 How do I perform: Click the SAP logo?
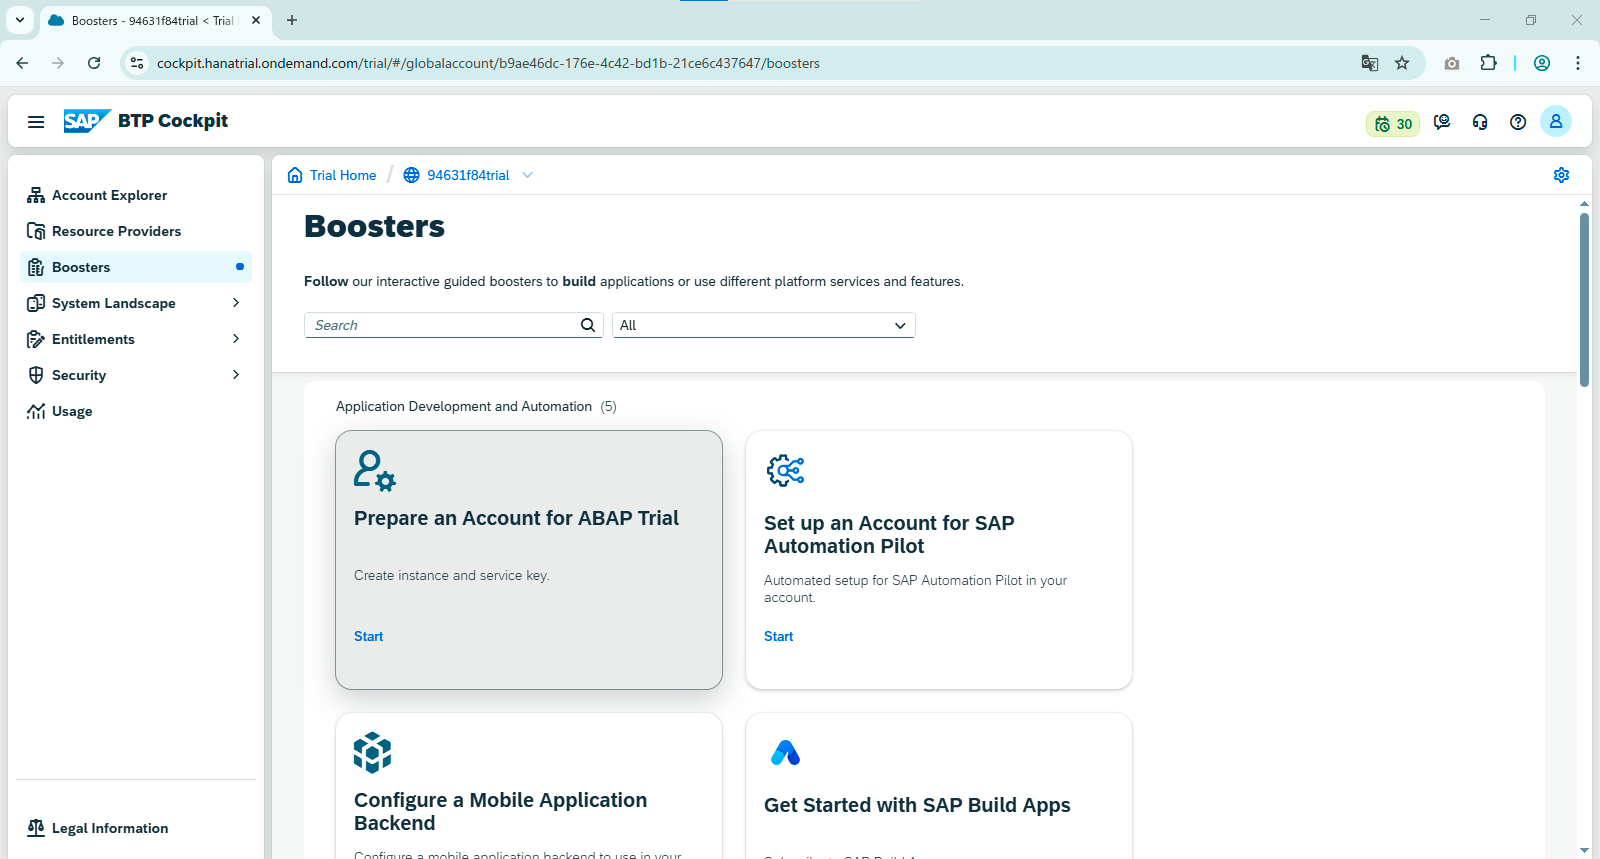click(x=87, y=121)
